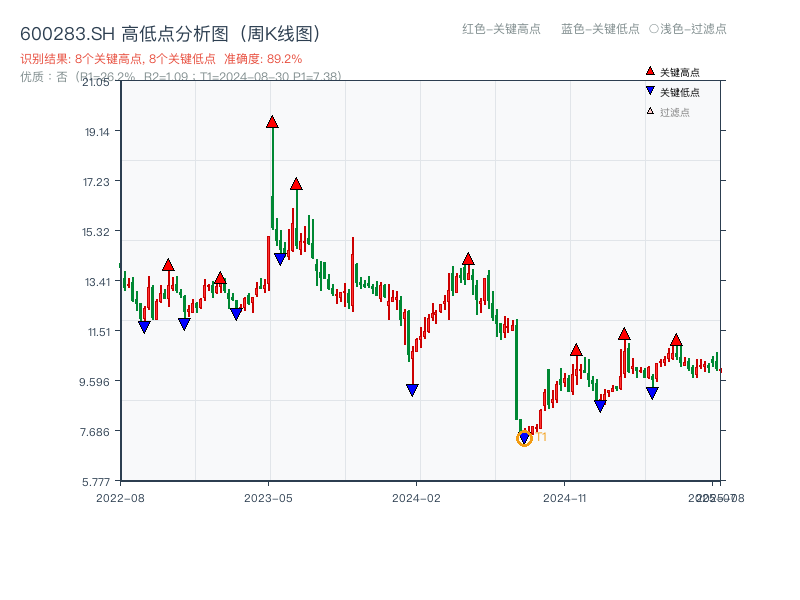Click the 关键高点 legend label

tap(680, 72)
